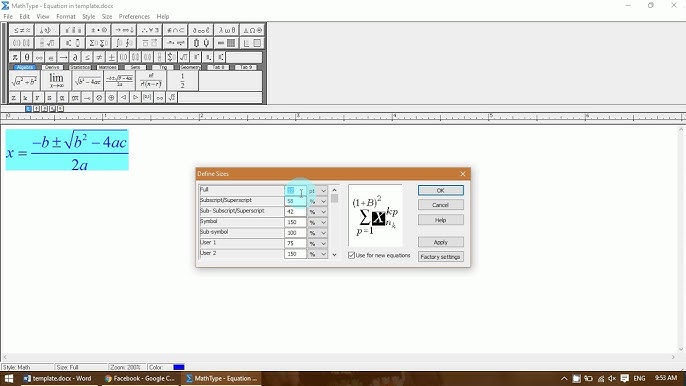Viewport: 686px width, 386px height.
Task: Click the blue Color swatch in the status bar
Action: click(179, 367)
